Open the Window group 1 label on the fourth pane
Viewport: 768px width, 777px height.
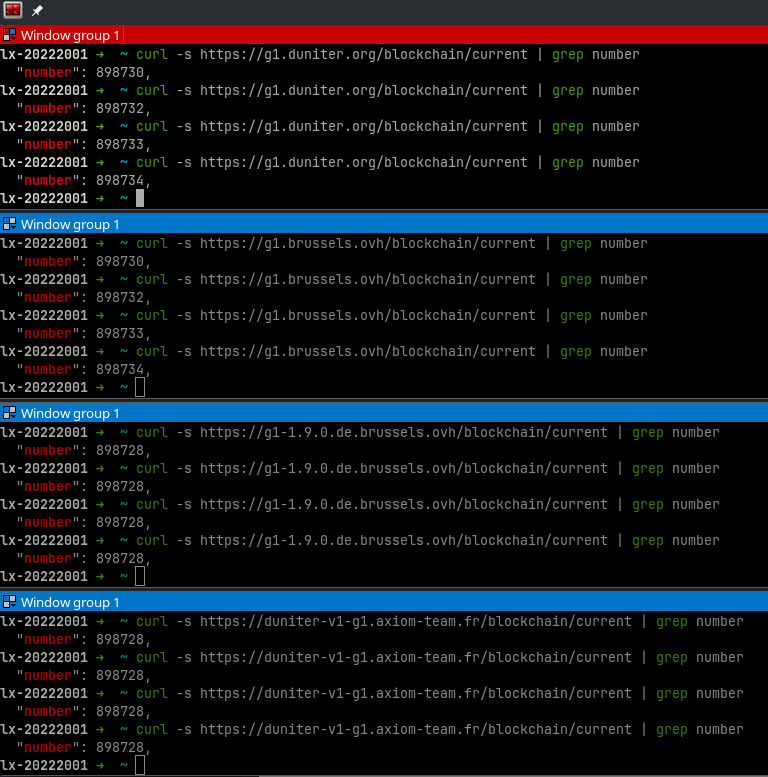69,602
